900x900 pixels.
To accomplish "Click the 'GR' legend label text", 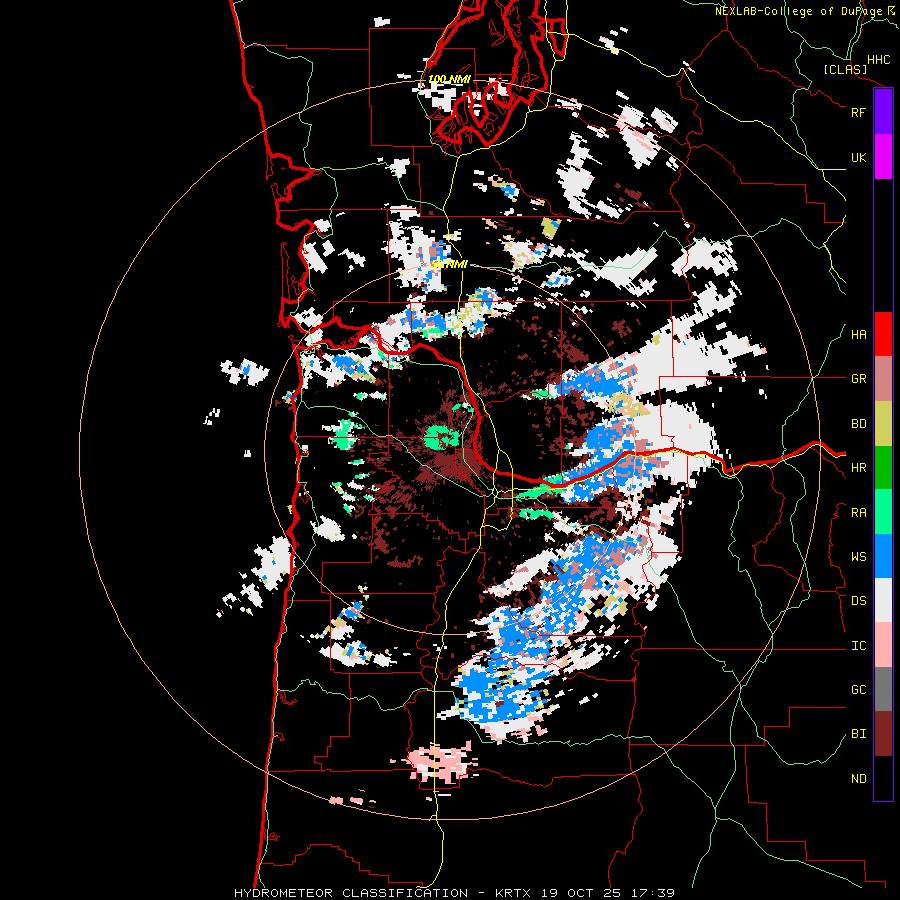I will coord(858,379).
